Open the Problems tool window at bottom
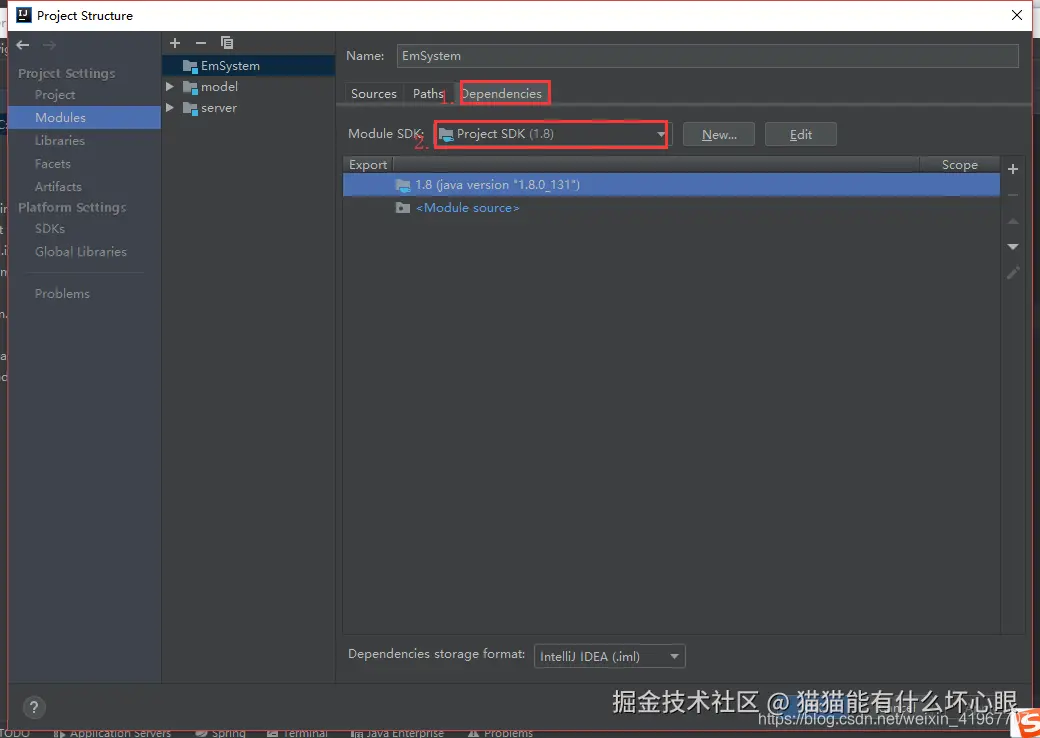 pos(501,733)
